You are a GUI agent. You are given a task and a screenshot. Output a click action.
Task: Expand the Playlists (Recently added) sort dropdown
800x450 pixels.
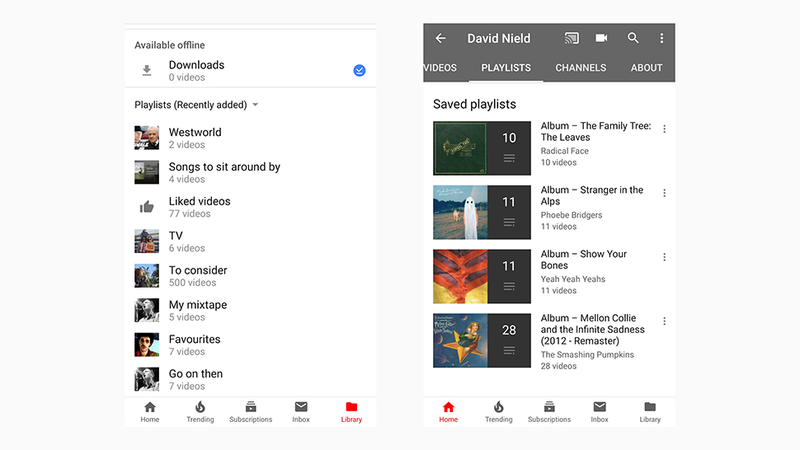coord(196,105)
